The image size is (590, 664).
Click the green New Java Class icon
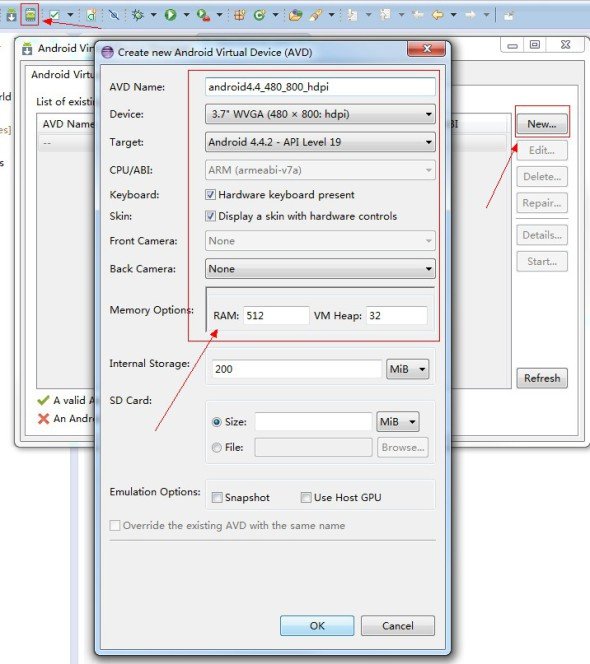coord(259,15)
